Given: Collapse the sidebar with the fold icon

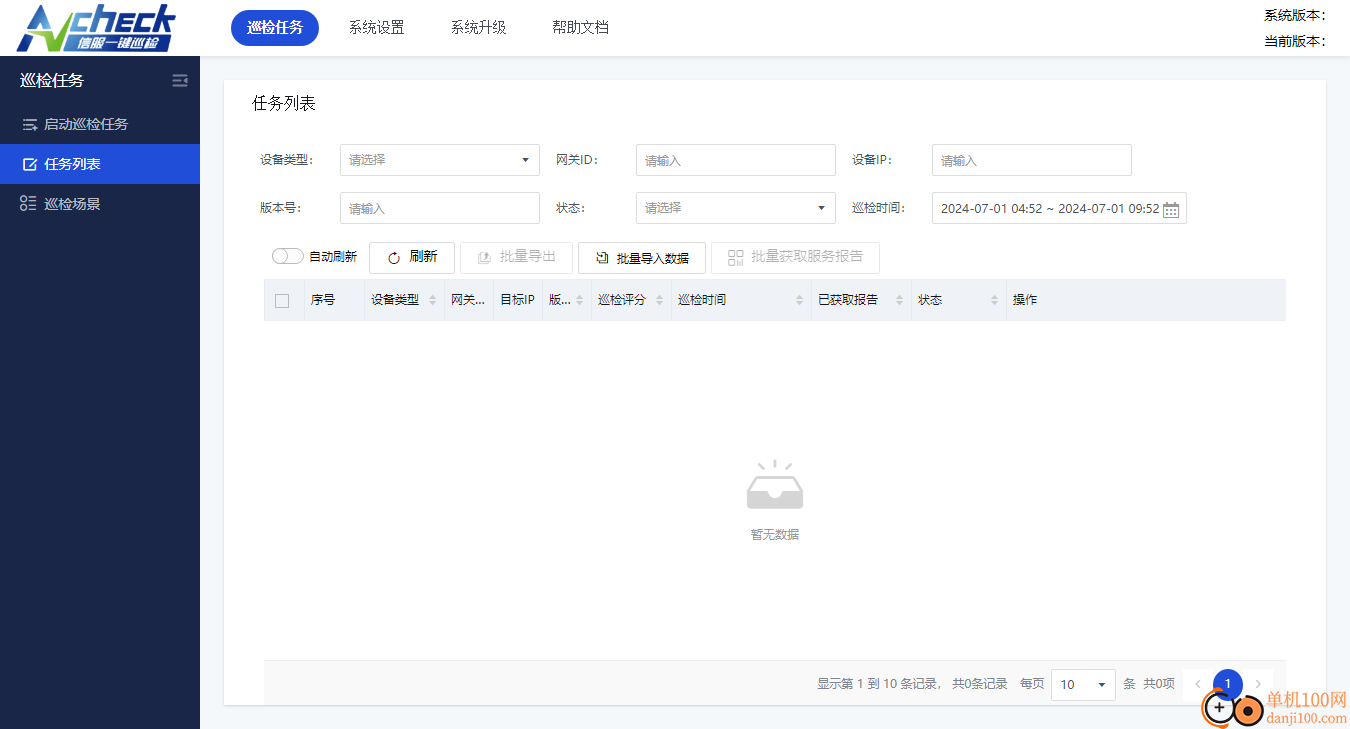Looking at the screenshot, I should pos(180,81).
